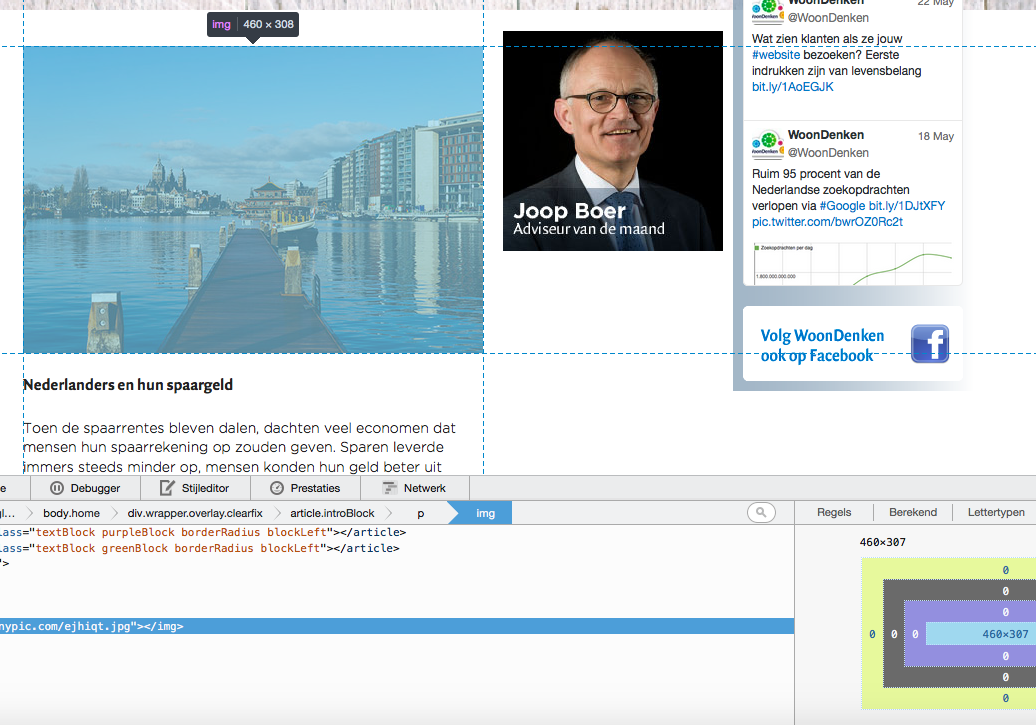This screenshot has width=1036, height=725.
Task: Select div.wrapper.overlay.clearfix breadcrumb
Action: pos(195,513)
